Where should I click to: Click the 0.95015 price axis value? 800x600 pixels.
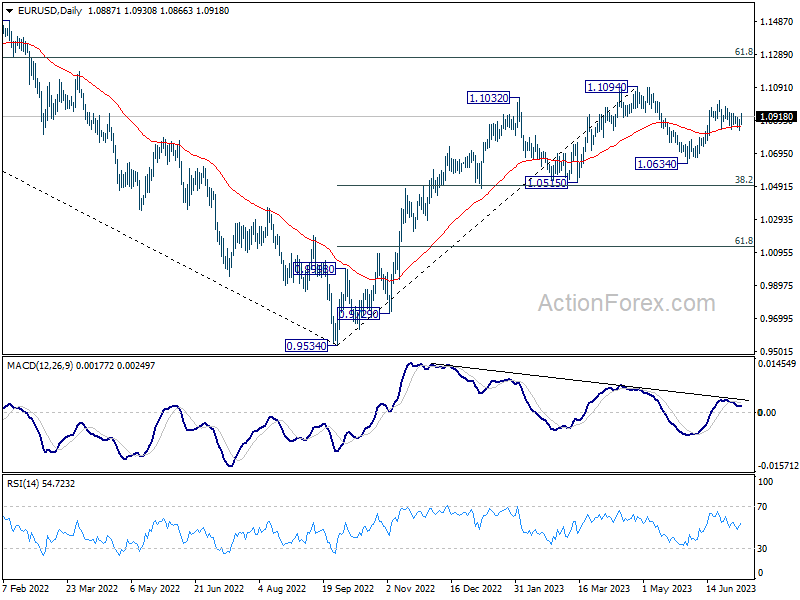777,352
